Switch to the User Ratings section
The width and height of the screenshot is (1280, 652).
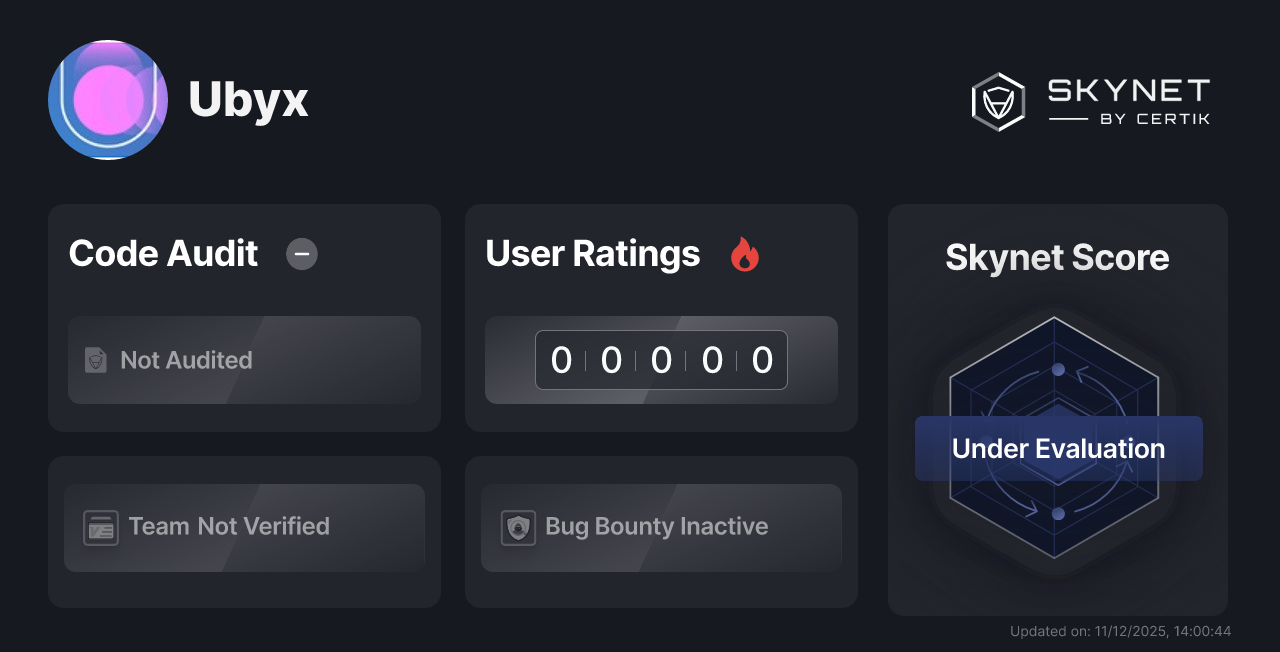(x=592, y=254)
